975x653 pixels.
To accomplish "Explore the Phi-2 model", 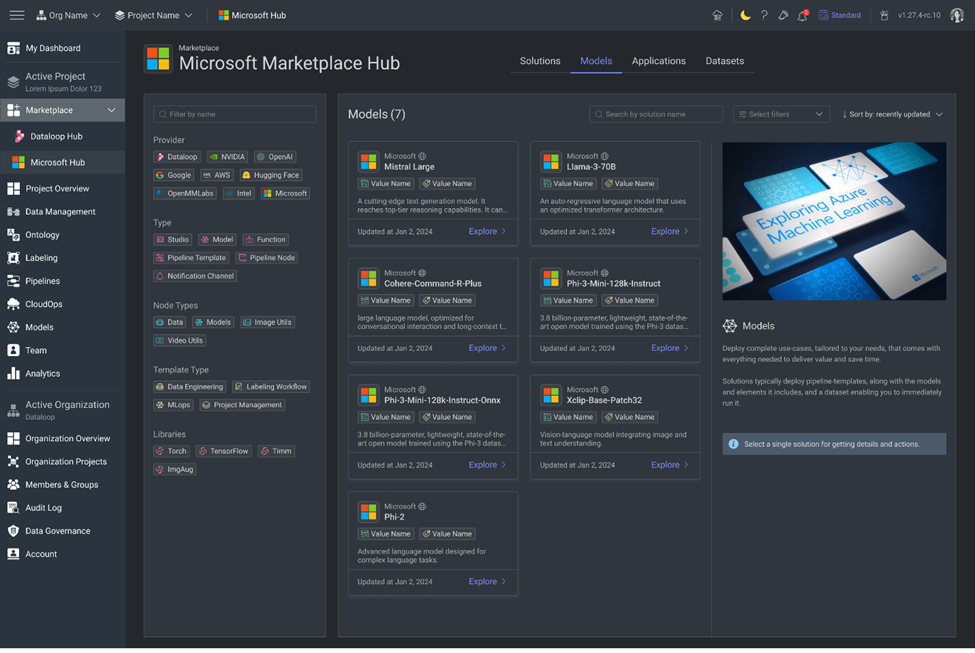I will pos(487,582).
